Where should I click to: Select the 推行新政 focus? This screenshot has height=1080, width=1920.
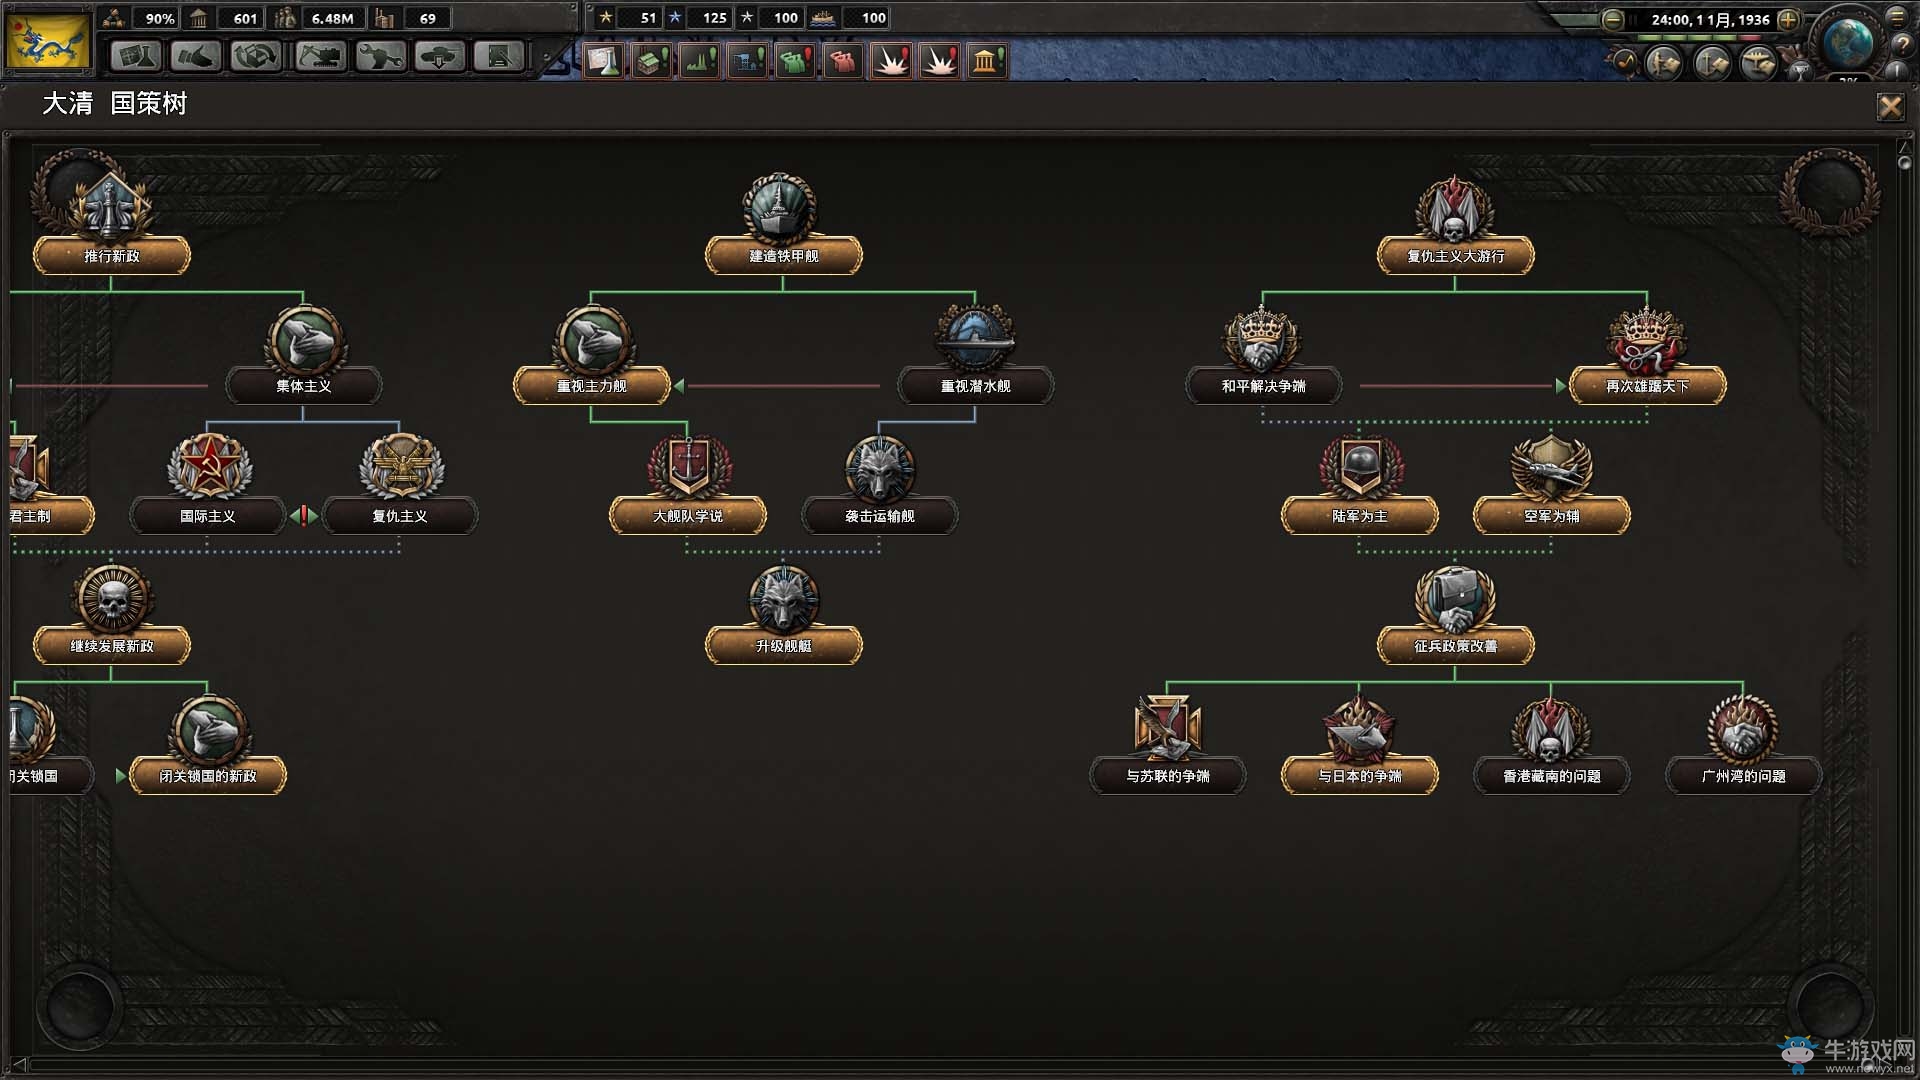[x=112, y=256]
